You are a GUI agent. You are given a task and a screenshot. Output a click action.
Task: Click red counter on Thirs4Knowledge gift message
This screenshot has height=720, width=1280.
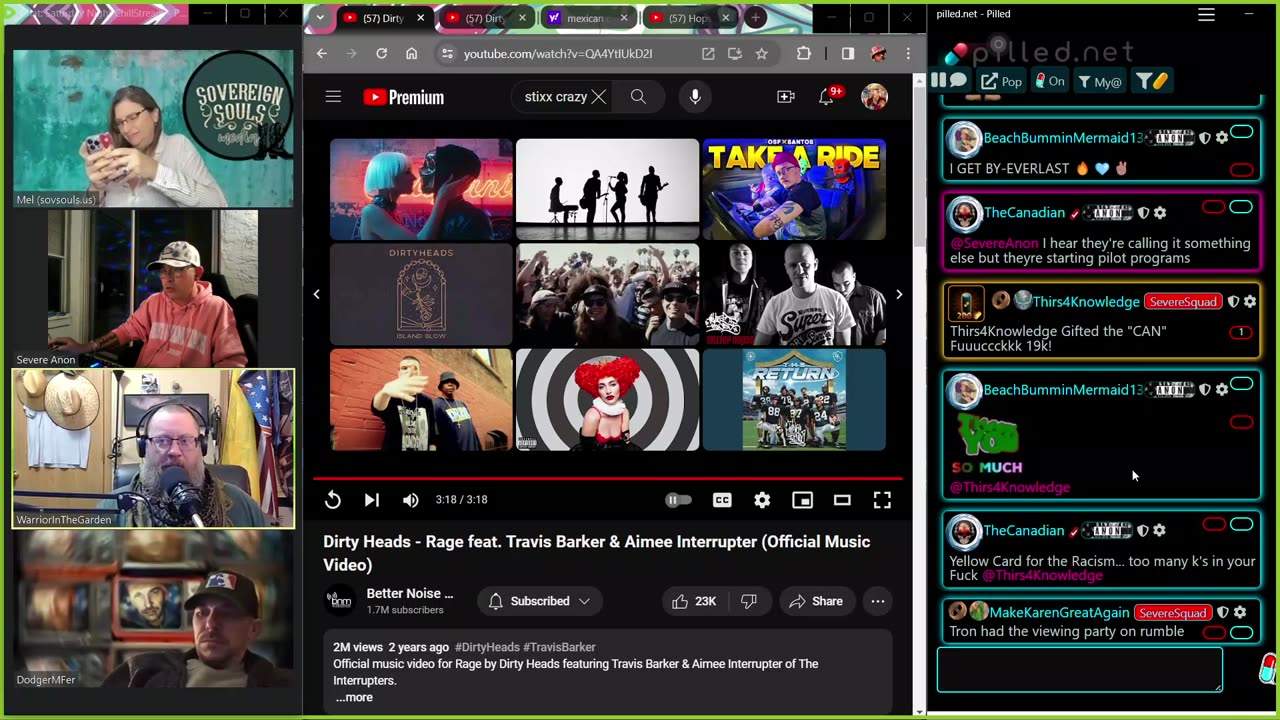1241,332
